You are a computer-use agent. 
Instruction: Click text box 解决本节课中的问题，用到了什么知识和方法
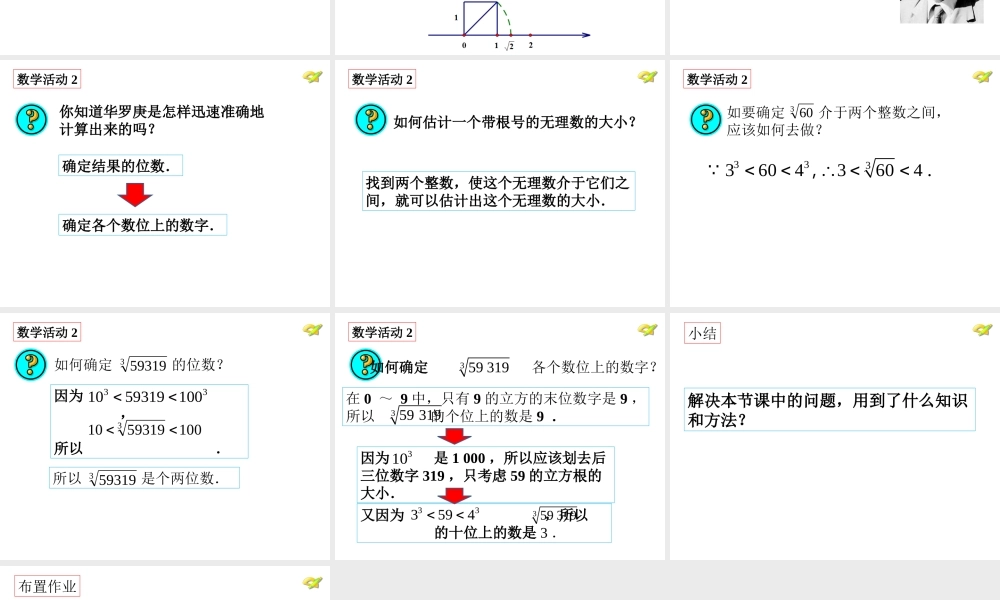click(x=830, y=409)
